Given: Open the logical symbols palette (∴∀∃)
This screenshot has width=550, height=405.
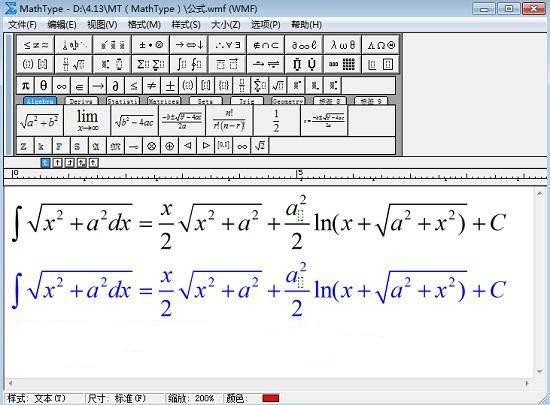Looking at the screenshot, I should (x=227, y=45).
